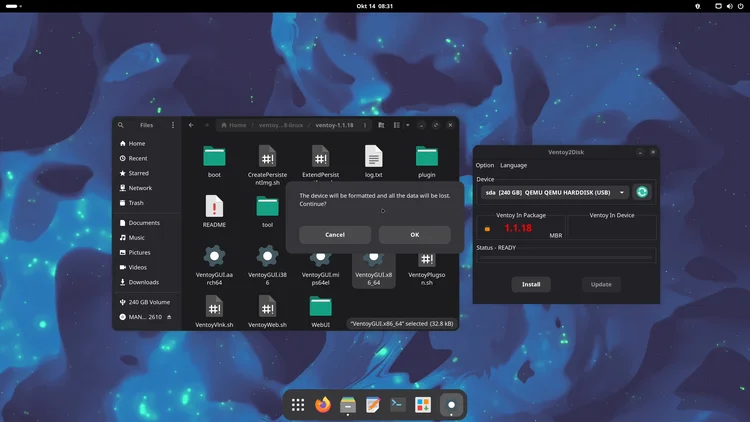Select the log.txt file

[x=374, y=162]
